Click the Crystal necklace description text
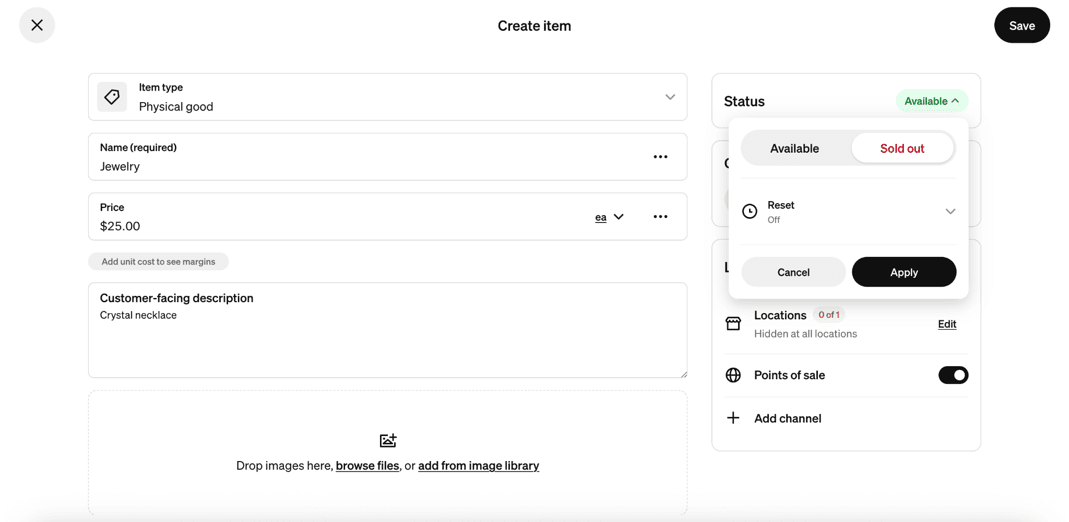The height and width of the screenshot is (522, 1069). (x=138, y=316)
